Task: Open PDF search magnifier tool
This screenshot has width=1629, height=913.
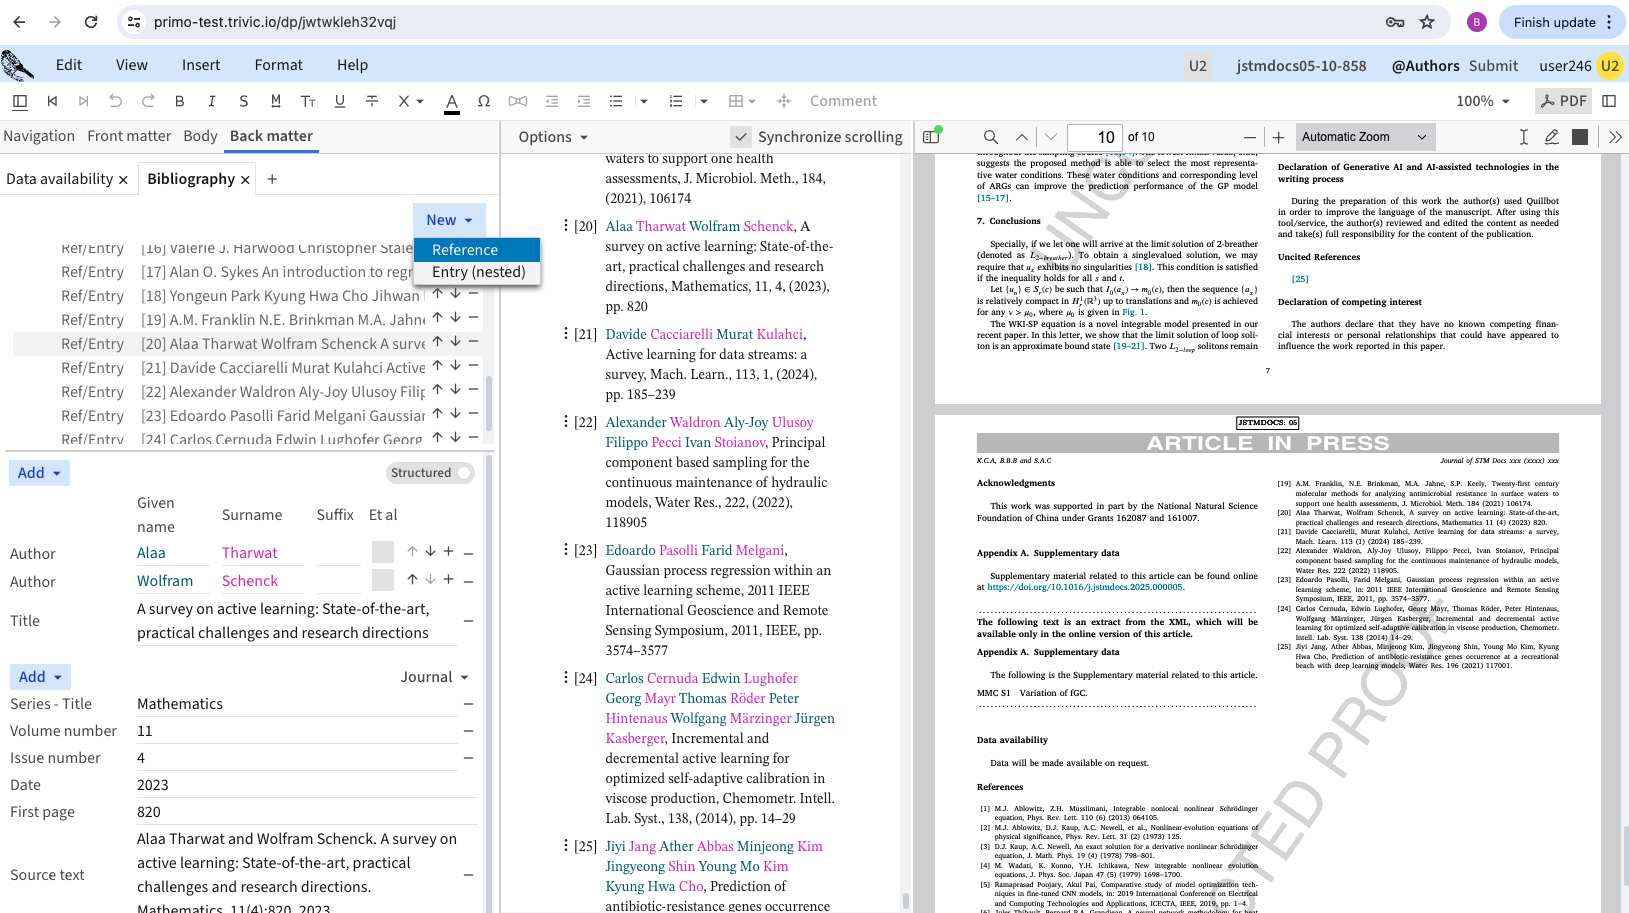Action: point(990,137)
